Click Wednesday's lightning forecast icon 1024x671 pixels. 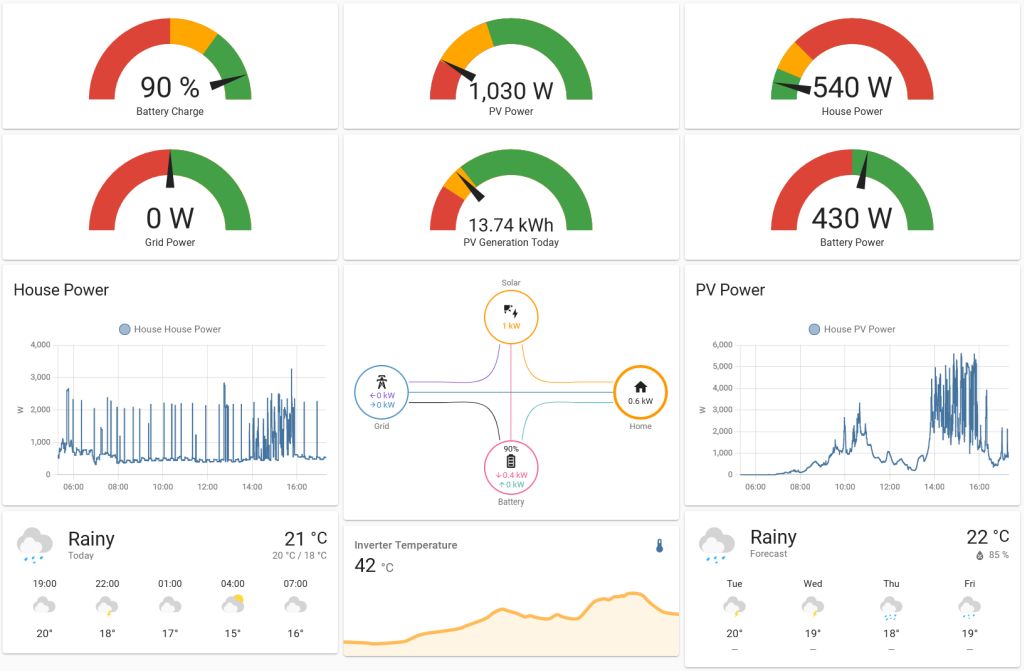point(812,606)
